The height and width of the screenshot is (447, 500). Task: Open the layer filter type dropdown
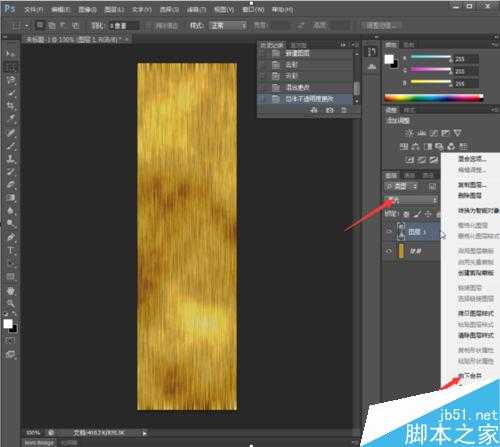[x=401, y=186]
